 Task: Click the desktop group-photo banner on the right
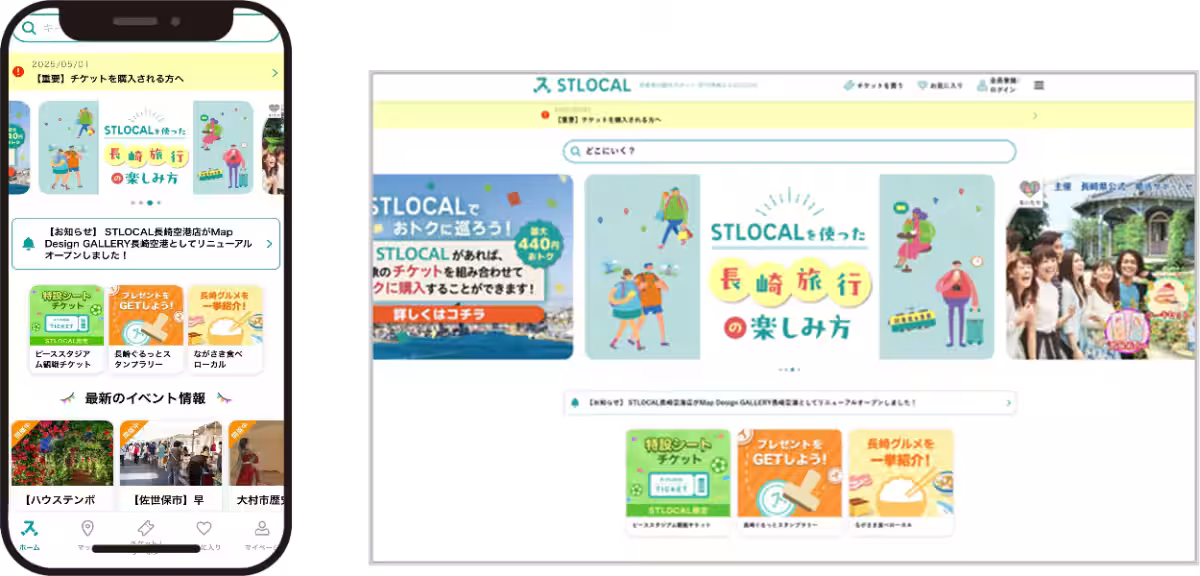[x=1102, y=267]
